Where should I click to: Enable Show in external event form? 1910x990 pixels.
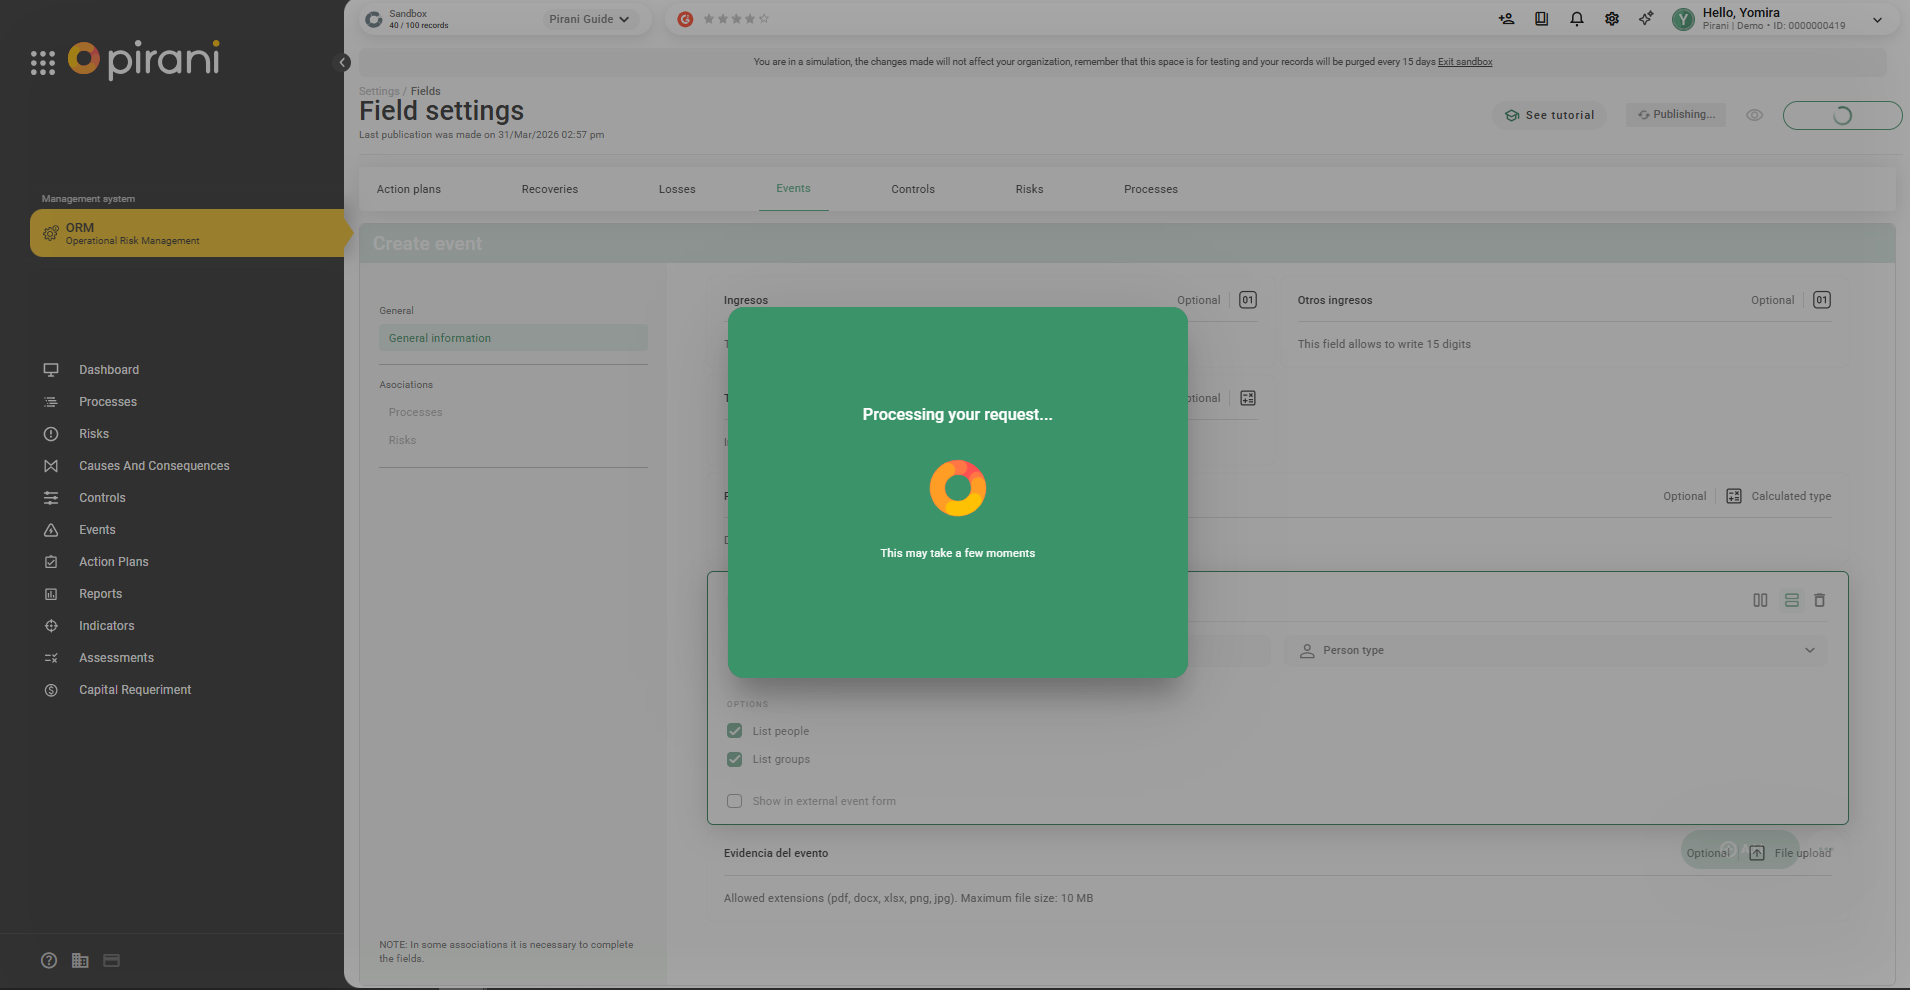[735, 801]
